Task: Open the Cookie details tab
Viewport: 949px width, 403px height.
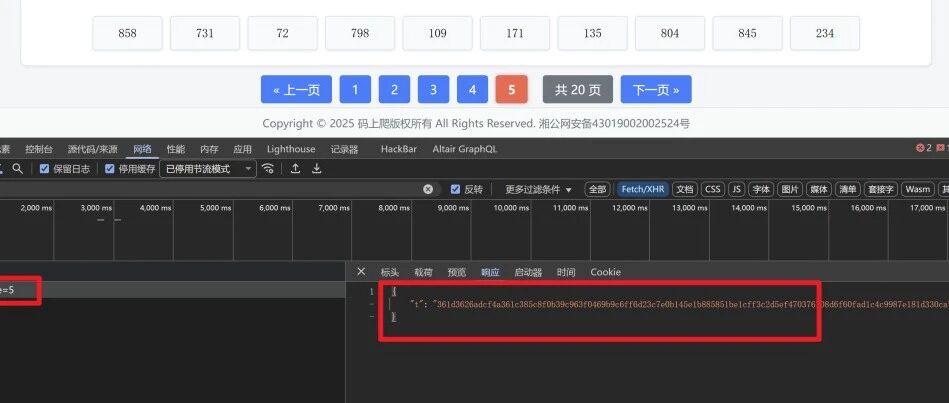Action: (606, 272)
